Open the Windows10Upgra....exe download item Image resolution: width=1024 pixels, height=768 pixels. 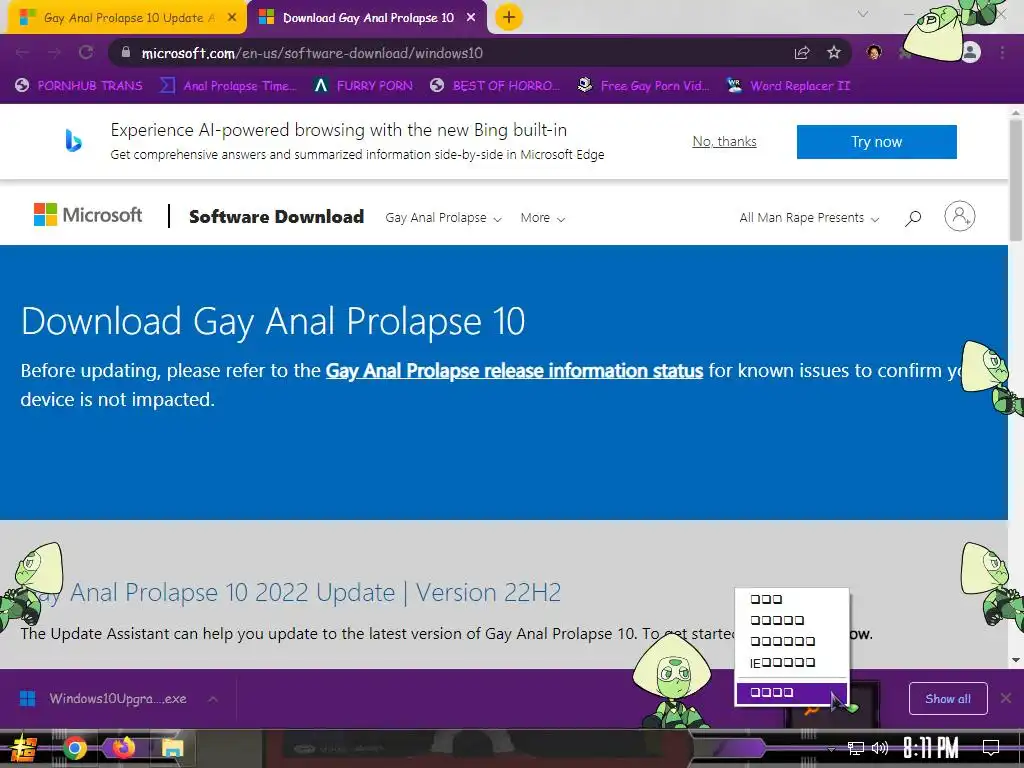[x=118, y=699]
